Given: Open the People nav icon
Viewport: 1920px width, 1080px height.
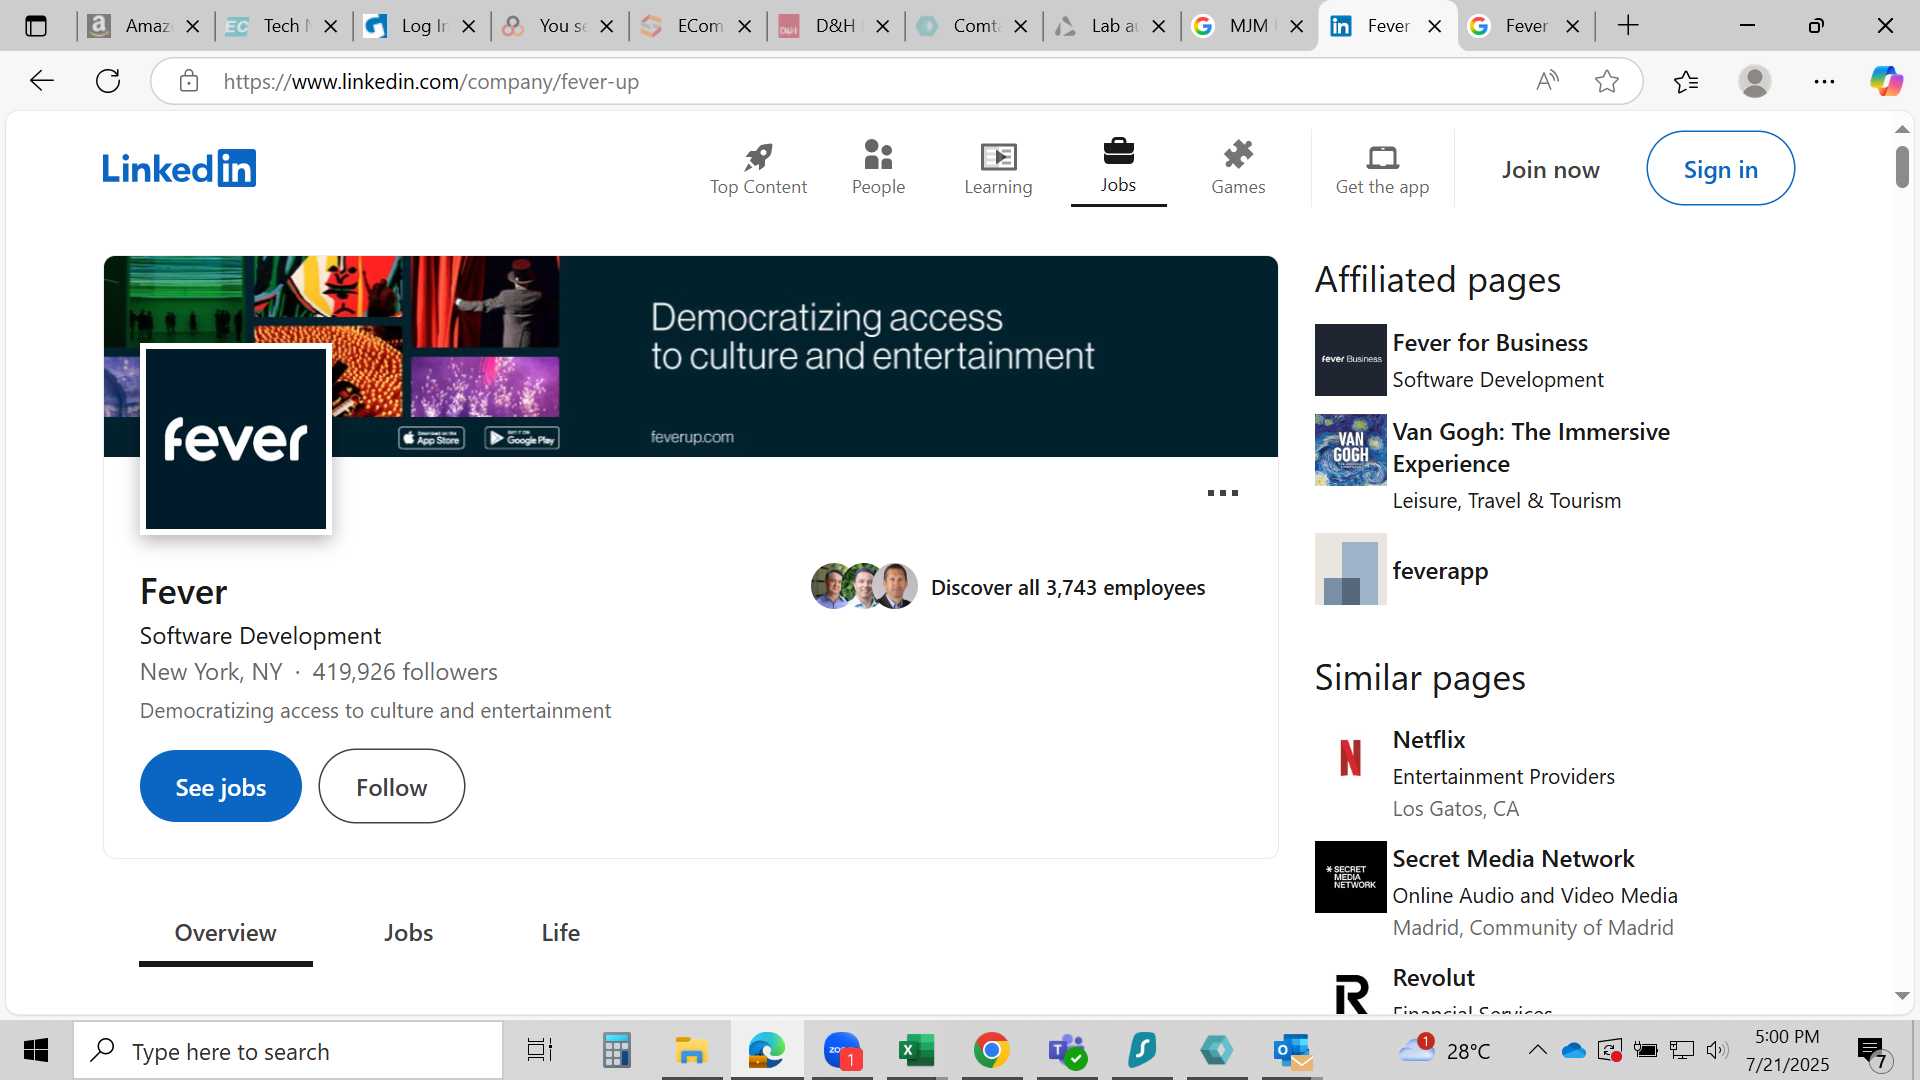Looking at the screenshot, I should click(x=878, y=155).
